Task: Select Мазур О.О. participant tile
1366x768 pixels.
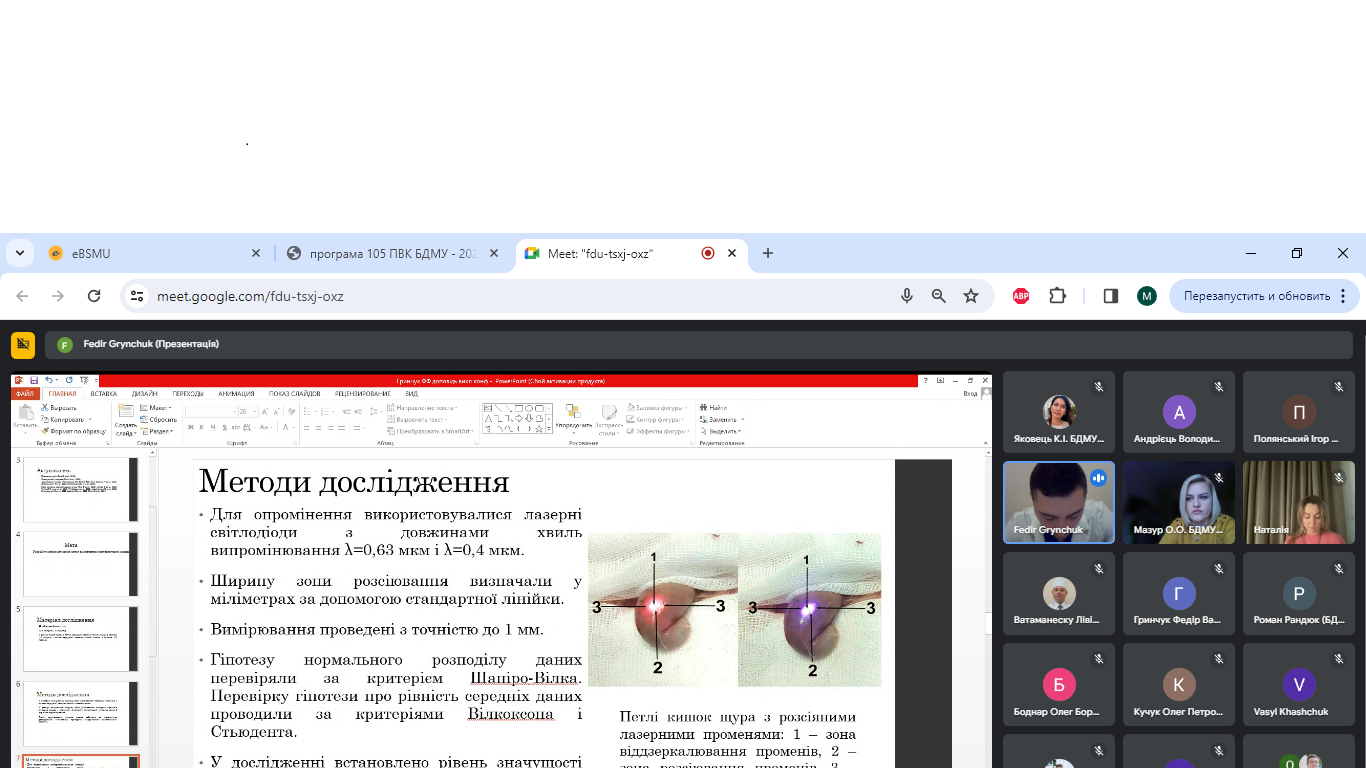Action: point(1179,502)
